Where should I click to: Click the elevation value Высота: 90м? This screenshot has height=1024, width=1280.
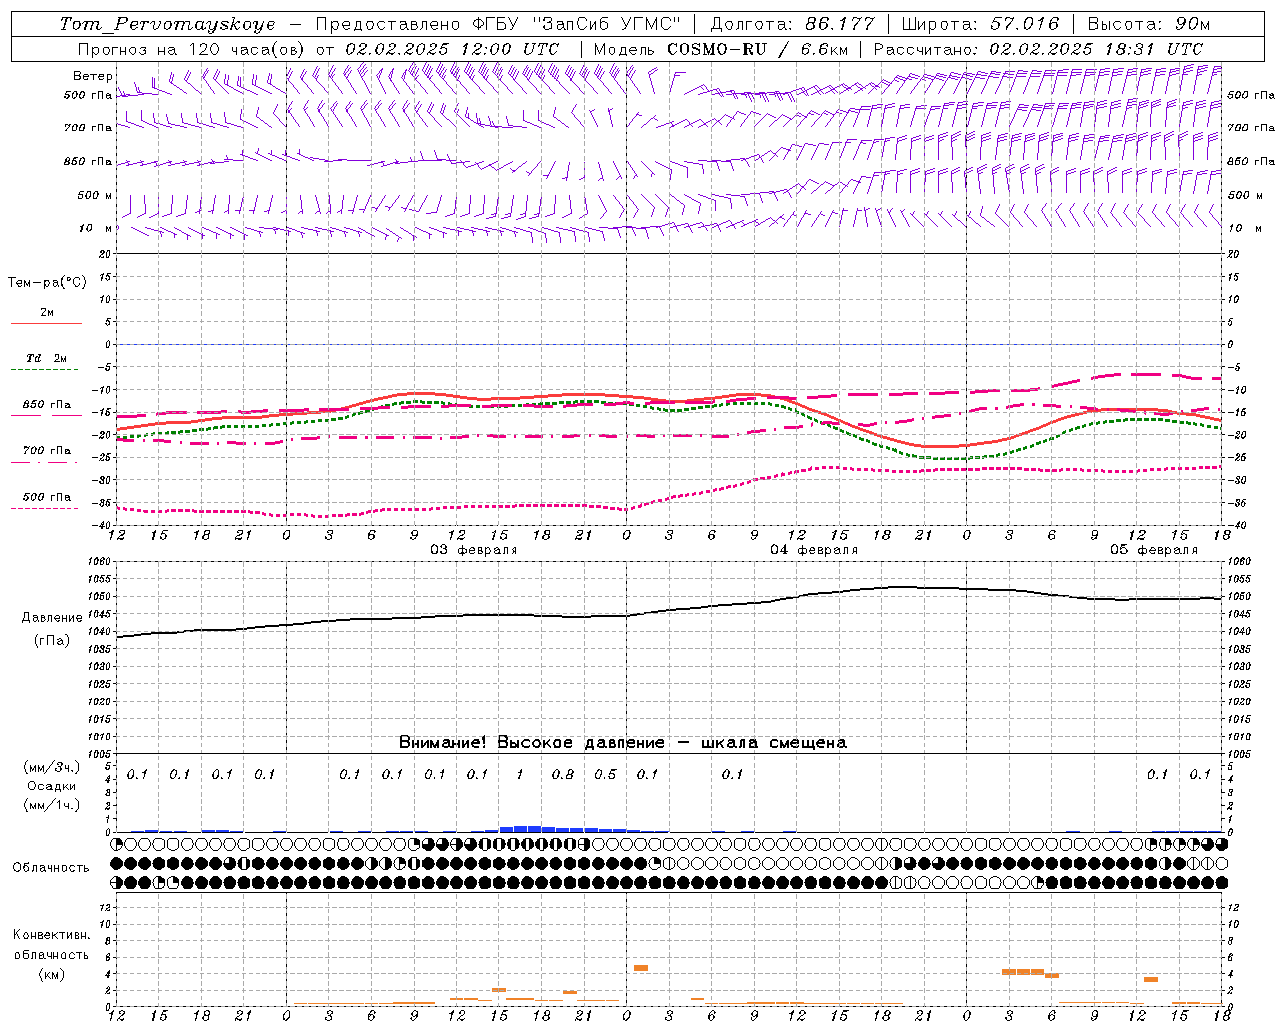[x=1148, y=24]
